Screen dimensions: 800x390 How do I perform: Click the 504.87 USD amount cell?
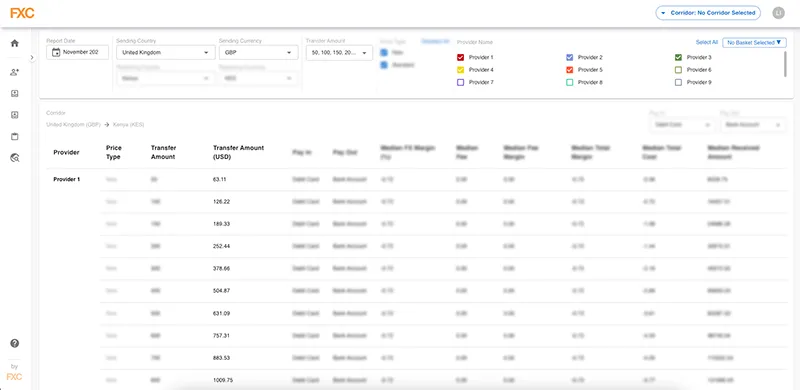click(x=221, y=291)
